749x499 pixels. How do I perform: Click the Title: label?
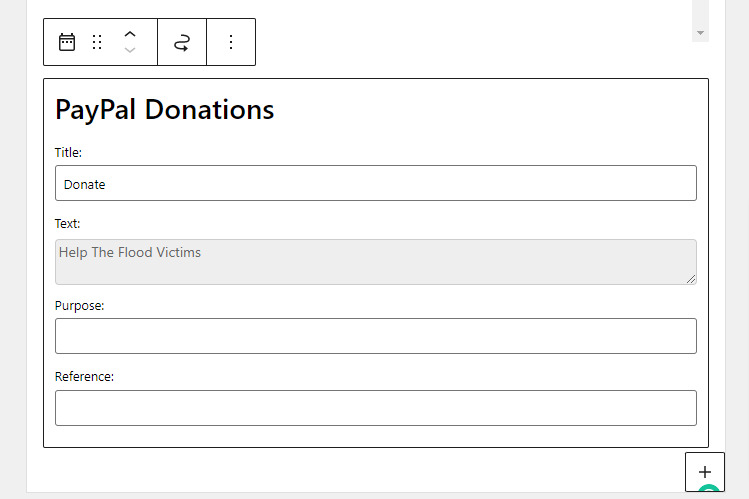(68, 153)
